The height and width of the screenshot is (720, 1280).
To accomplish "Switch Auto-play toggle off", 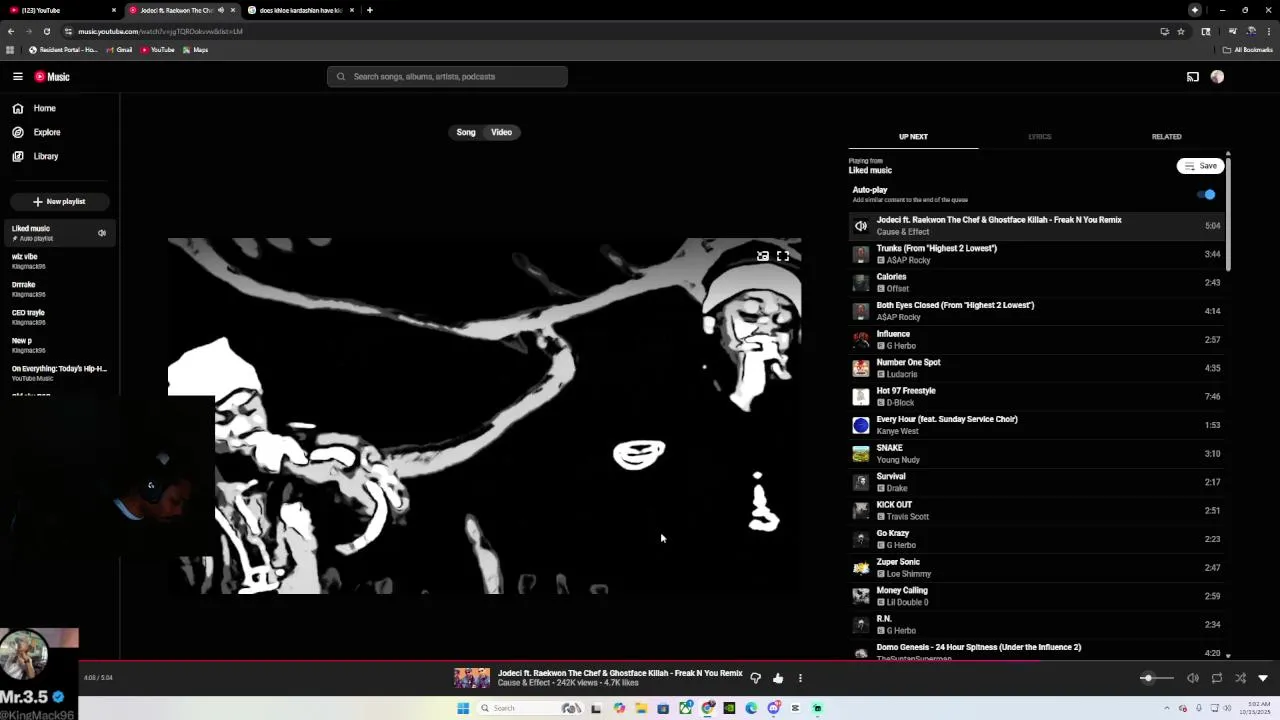I will pyautogui.click(x=1207, y=194).
